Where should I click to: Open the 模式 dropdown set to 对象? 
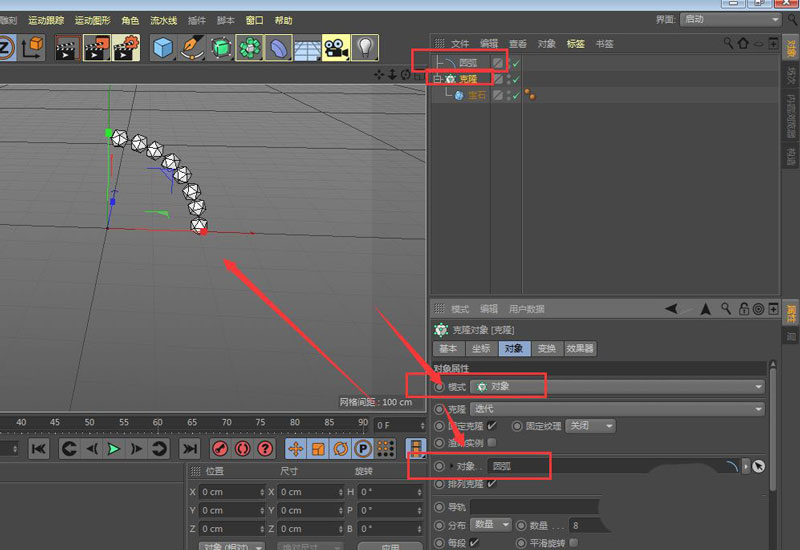tap(617, 386)
